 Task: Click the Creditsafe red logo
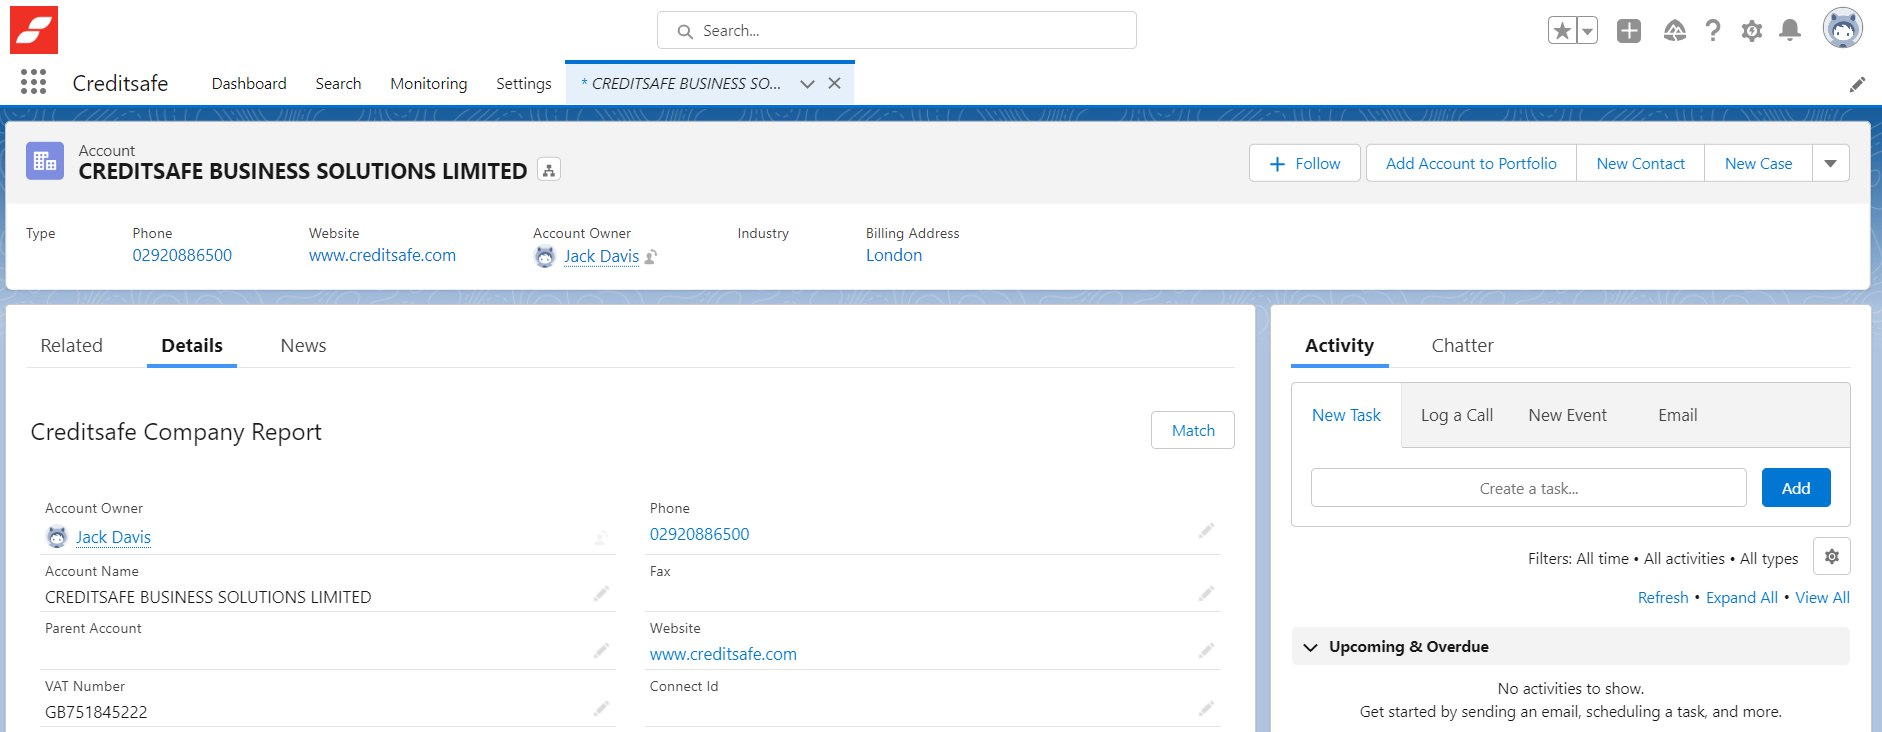34,30
